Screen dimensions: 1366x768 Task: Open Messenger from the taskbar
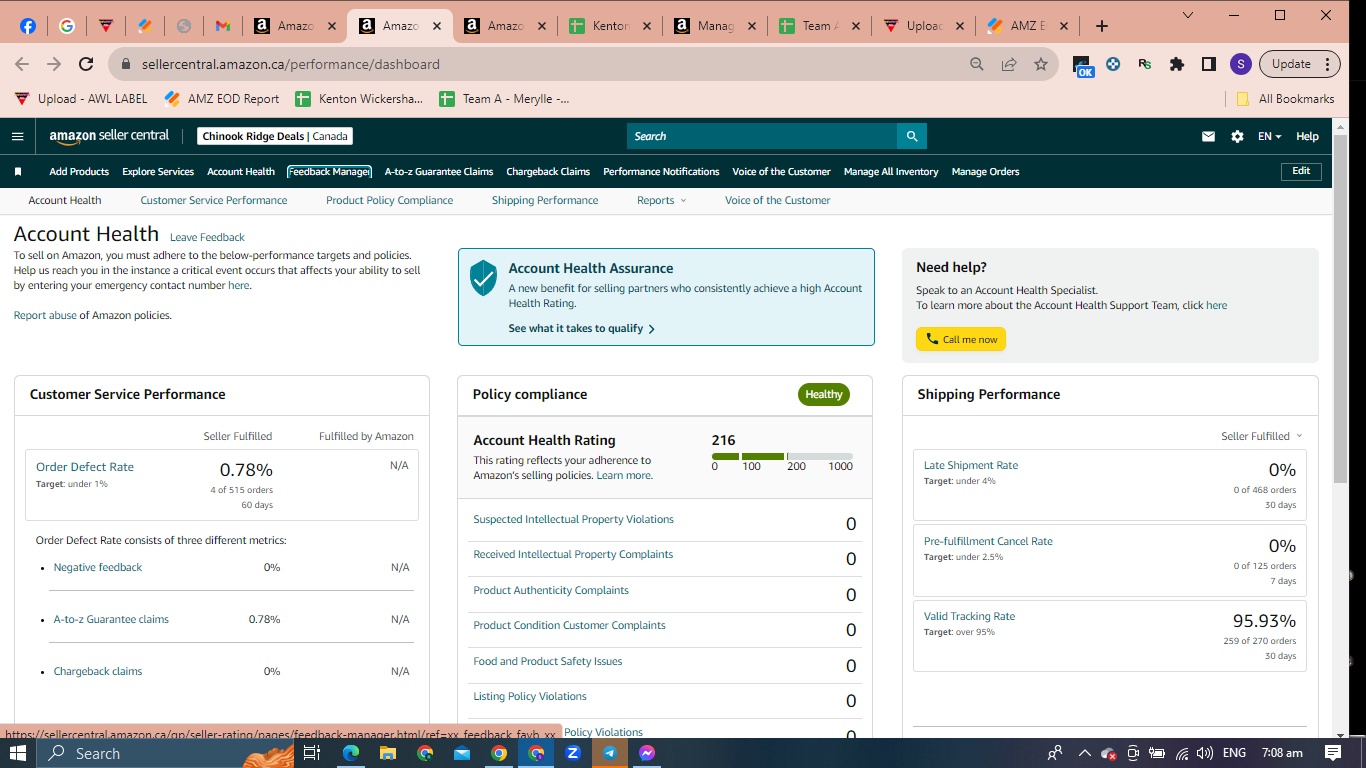pyautogui.click(x=647, y=753)
